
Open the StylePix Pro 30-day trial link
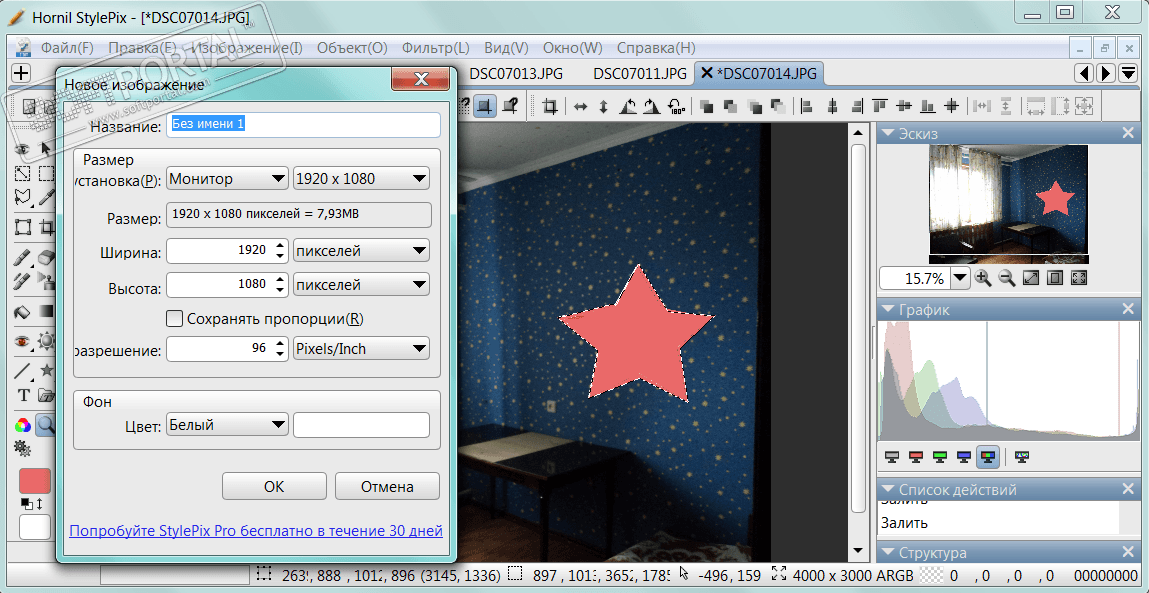(x=256, y=530)
